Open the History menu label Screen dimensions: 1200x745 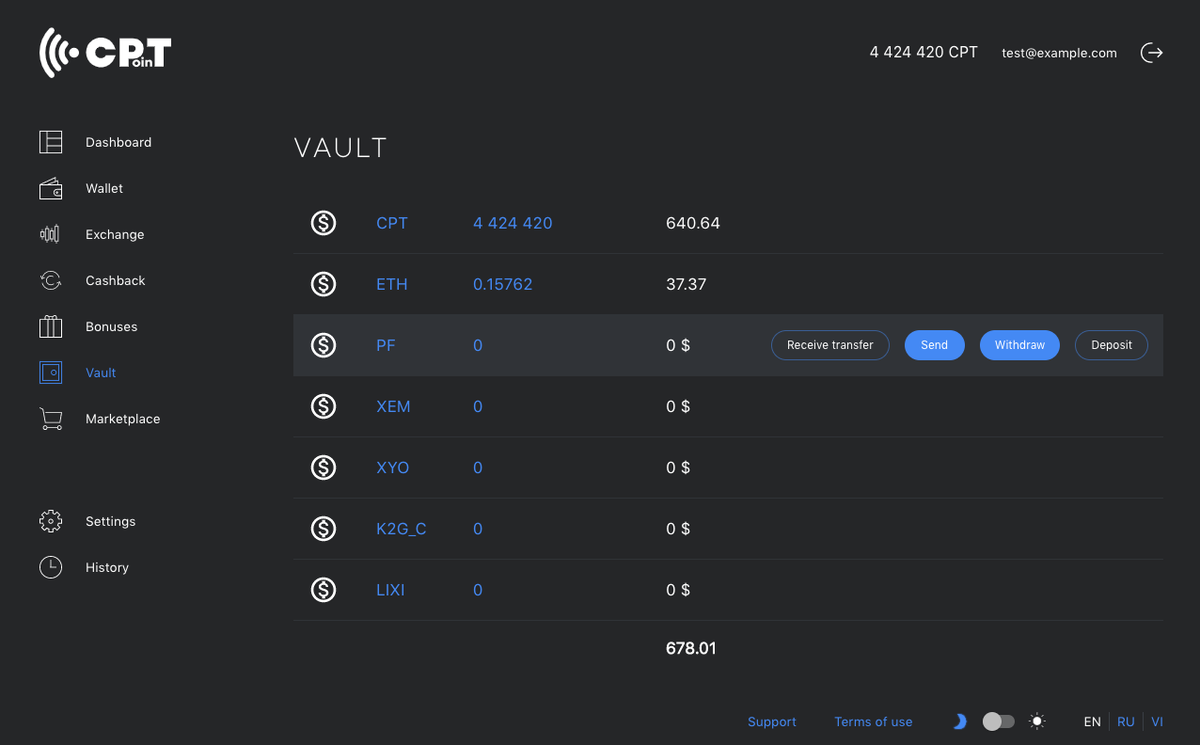pyautogui.click(x=107, y=567)
